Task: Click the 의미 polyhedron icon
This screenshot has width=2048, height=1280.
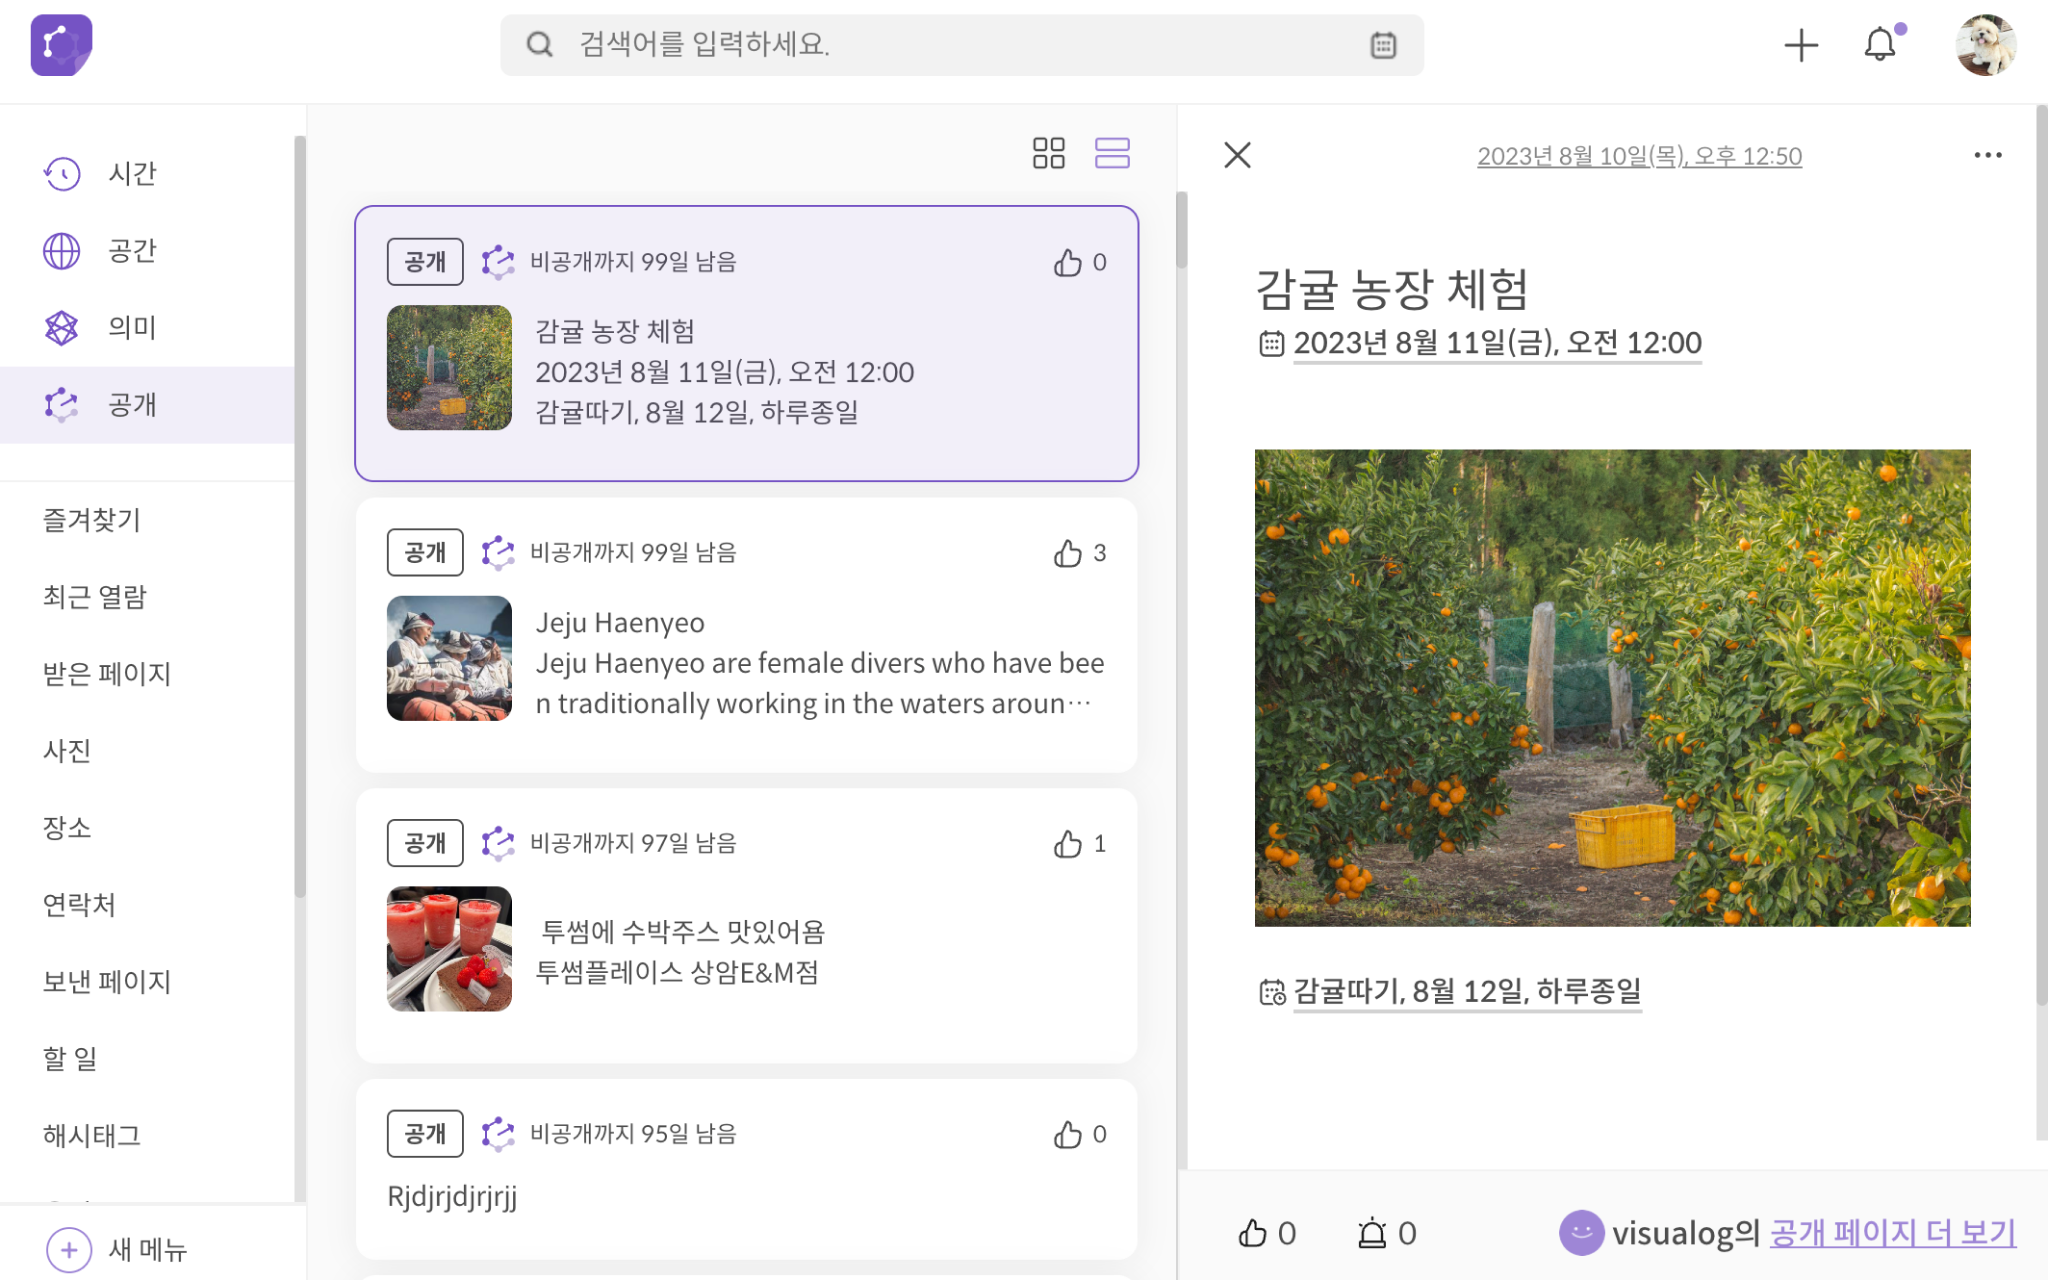Action: pos(62,327)
